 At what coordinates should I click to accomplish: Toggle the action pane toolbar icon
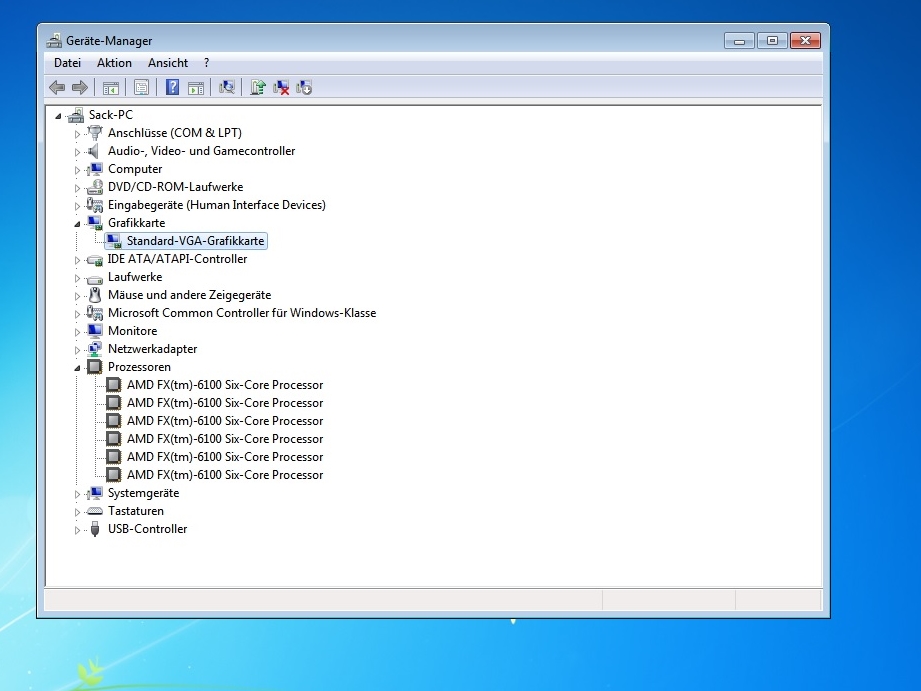point(196,88)
